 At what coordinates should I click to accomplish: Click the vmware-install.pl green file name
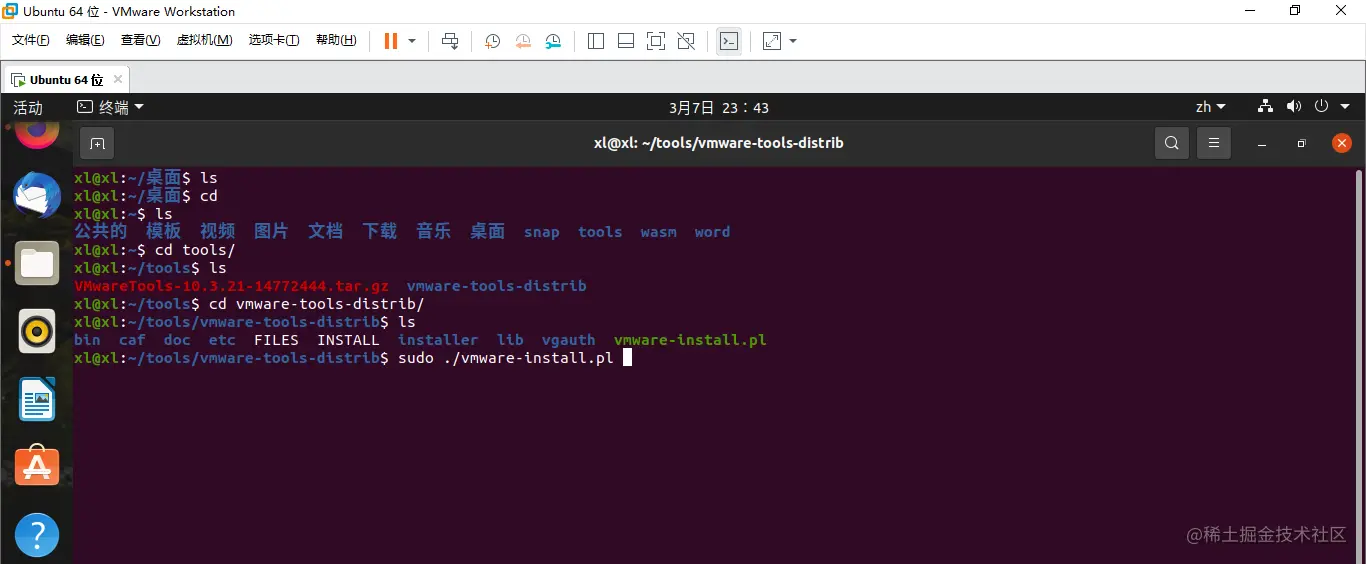point(690,340)
